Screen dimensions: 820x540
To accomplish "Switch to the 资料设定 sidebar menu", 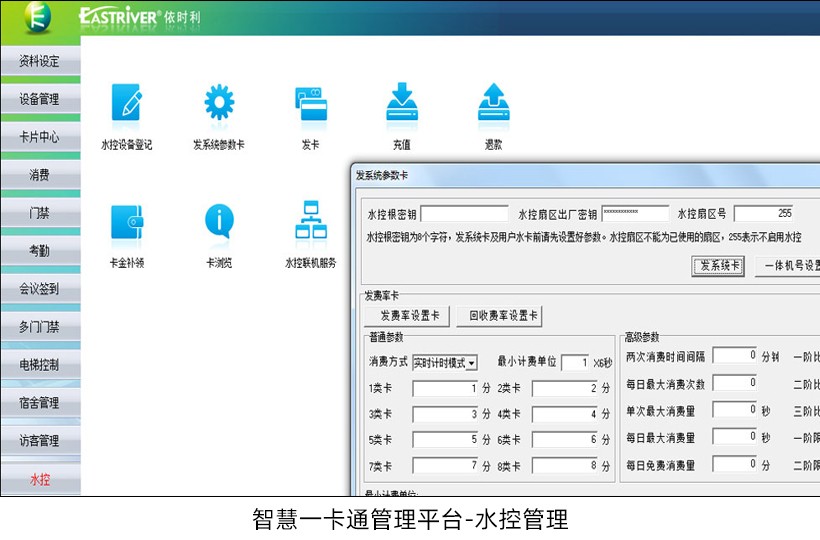I will (40, 61).
